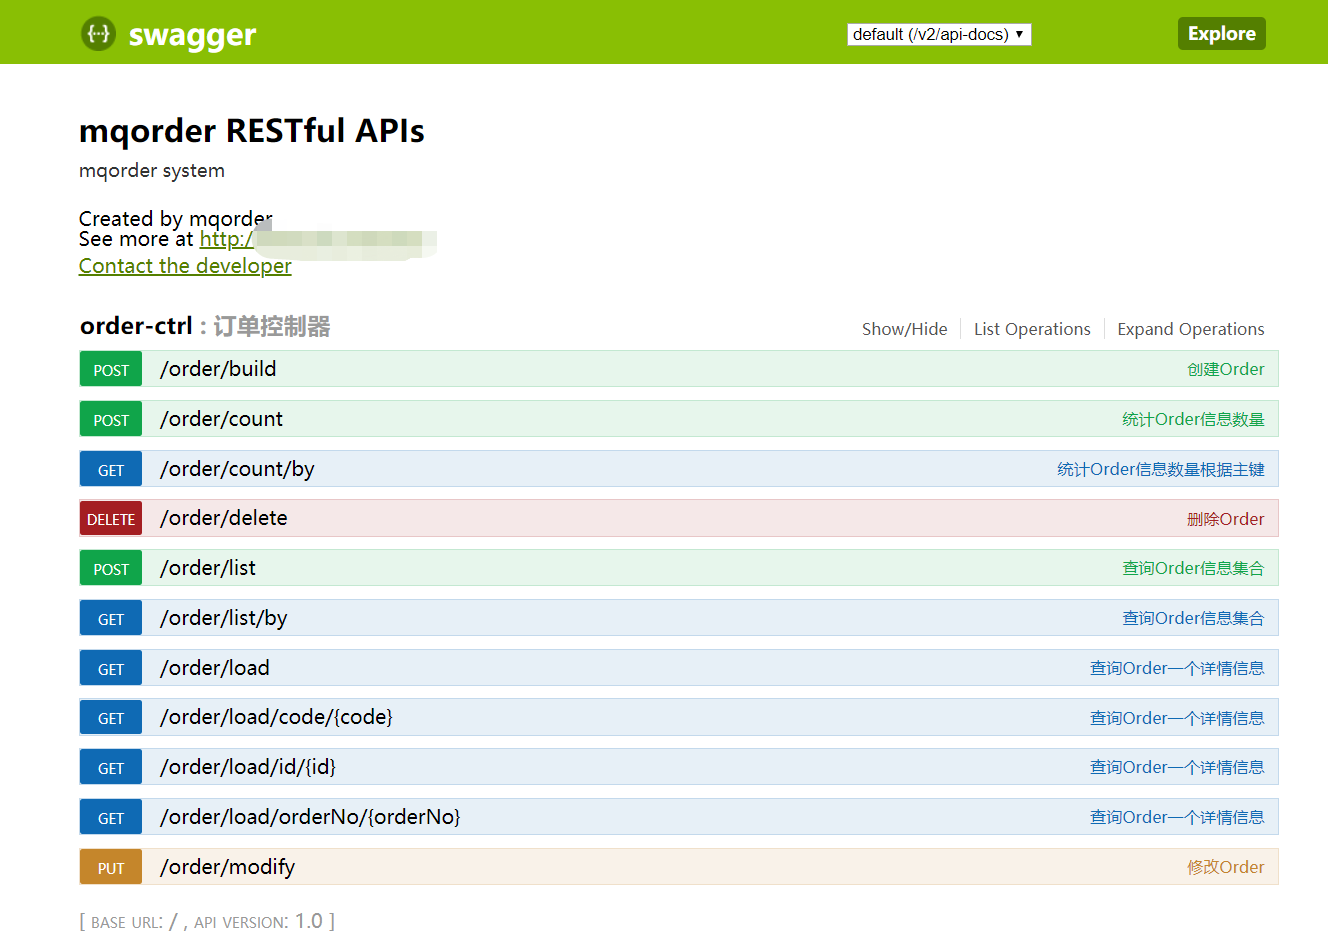Click description on /order/load/code/{code} row
This screenshot has height=937, width=1328.
click(x=1177, y=718)
